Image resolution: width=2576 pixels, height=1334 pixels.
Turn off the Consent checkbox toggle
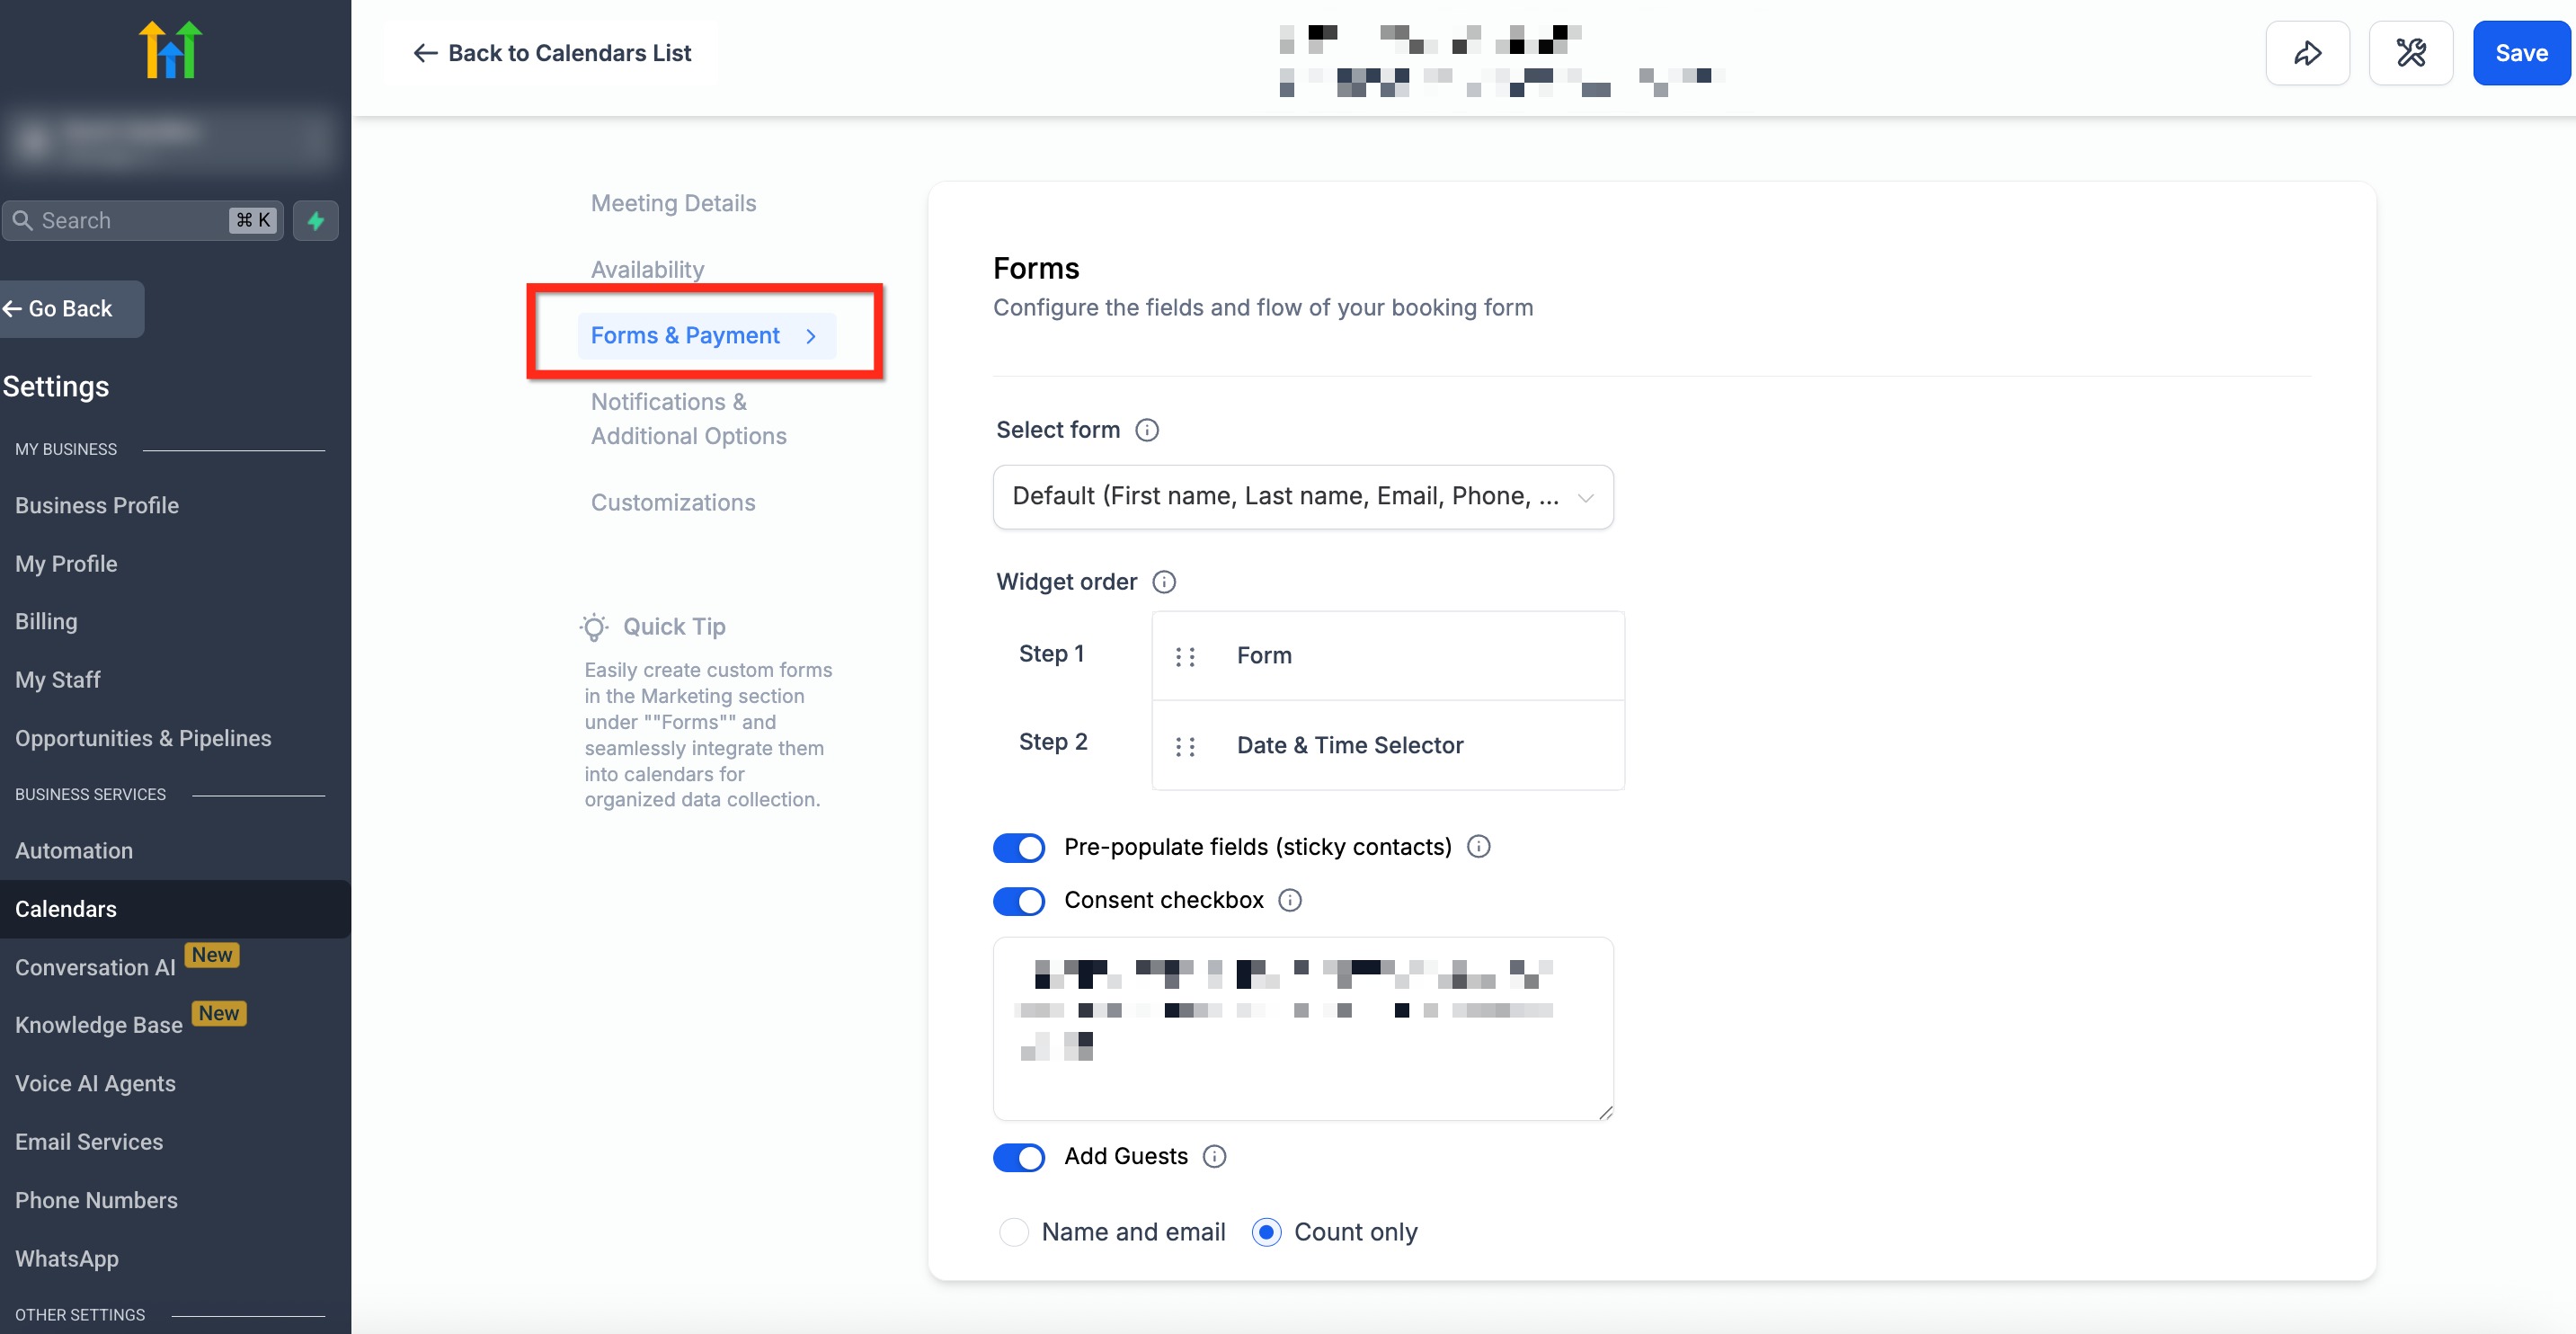tap(1018, 900)
